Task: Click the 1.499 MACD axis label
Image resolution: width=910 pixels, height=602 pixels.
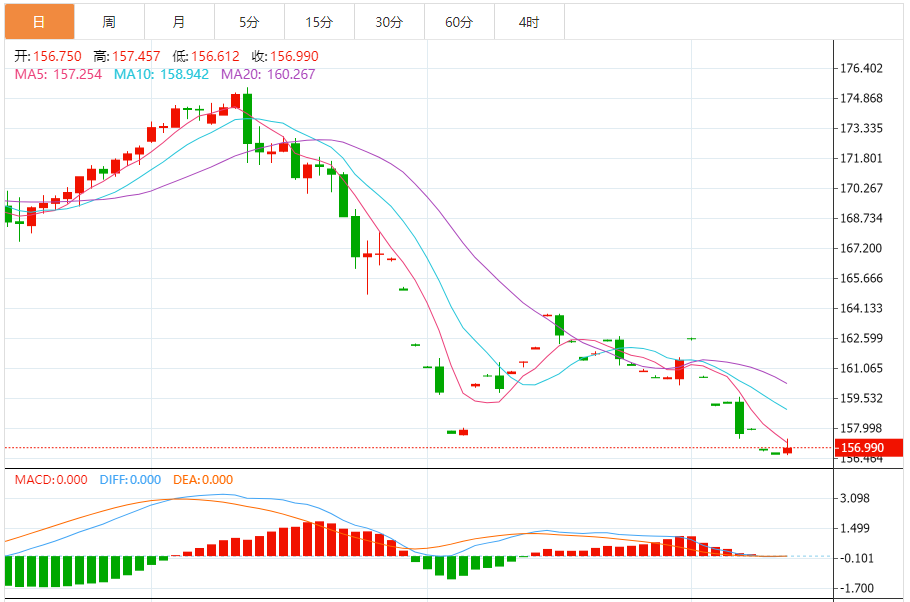Action: [855, 528]
